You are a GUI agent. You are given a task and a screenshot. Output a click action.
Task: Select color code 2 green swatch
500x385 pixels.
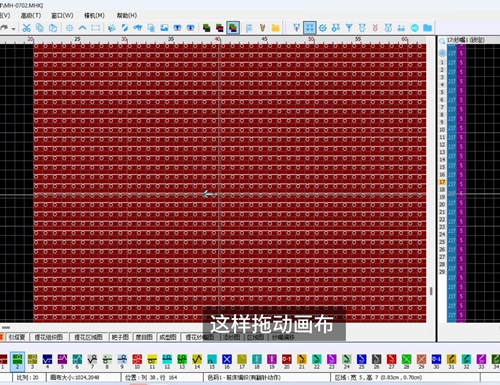point(17,361)
